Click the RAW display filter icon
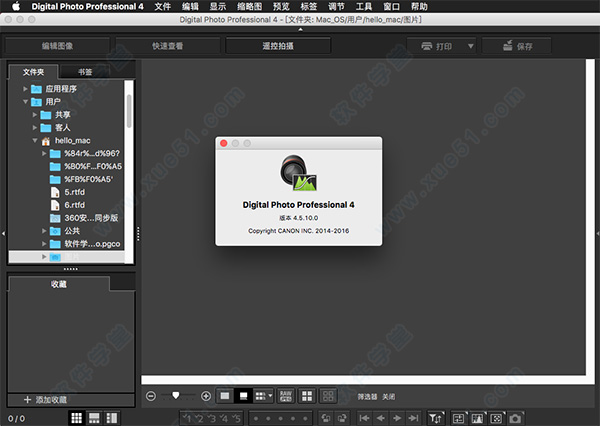The width and height of the screenshot is (600, 426). [286, 396]
